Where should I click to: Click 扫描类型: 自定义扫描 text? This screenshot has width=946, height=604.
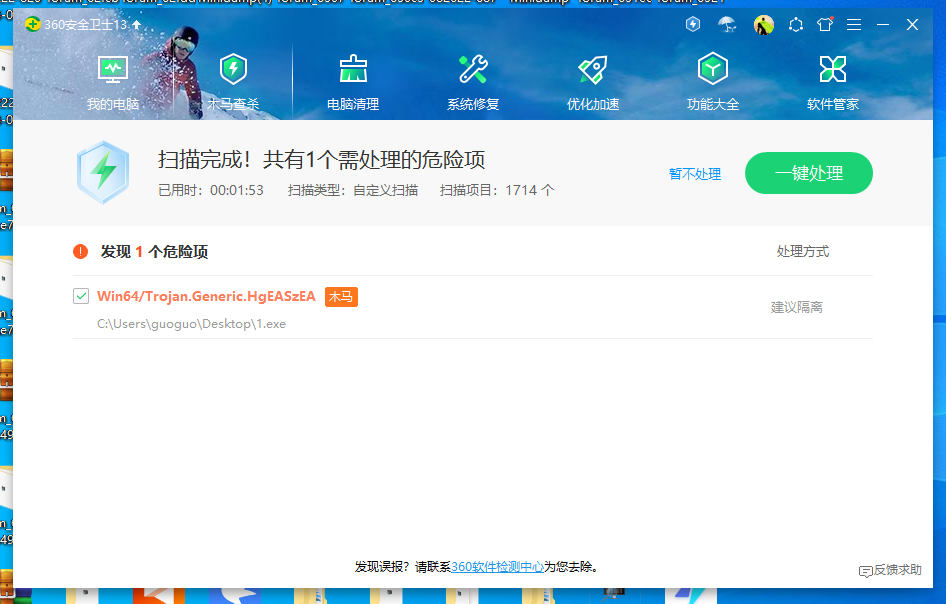click(353, 191)
